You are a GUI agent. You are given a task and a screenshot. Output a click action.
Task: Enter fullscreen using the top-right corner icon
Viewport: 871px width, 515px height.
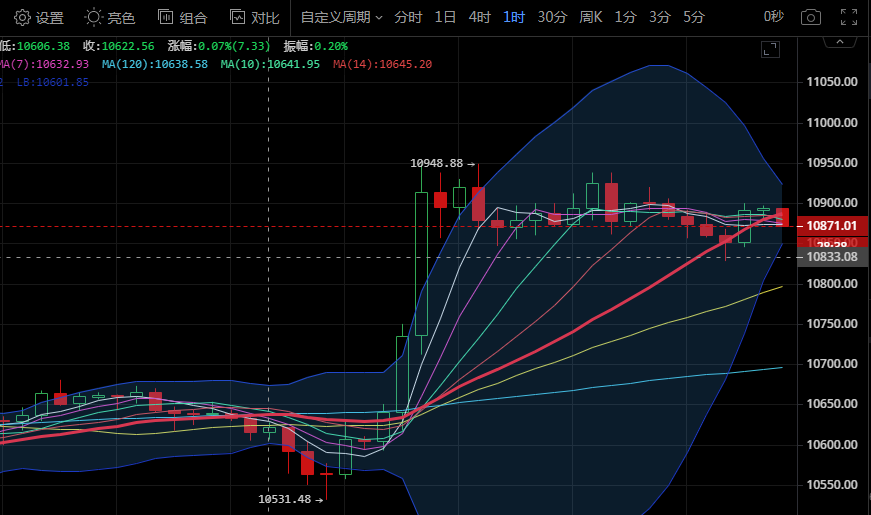pyautogui.click(x=848, y=17)
